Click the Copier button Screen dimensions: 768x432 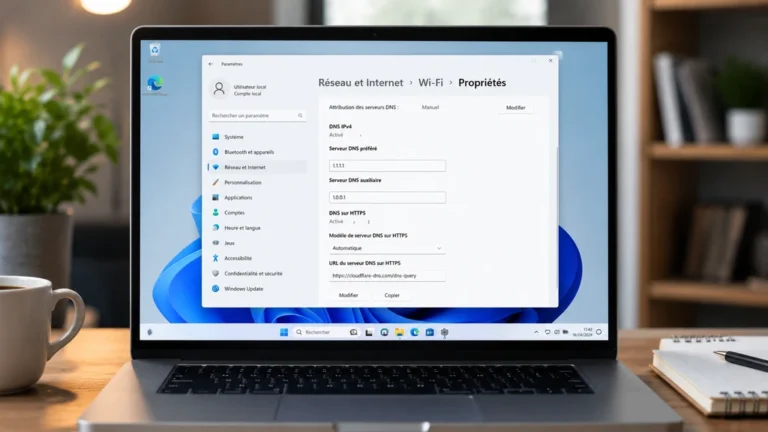click(392, 295)
